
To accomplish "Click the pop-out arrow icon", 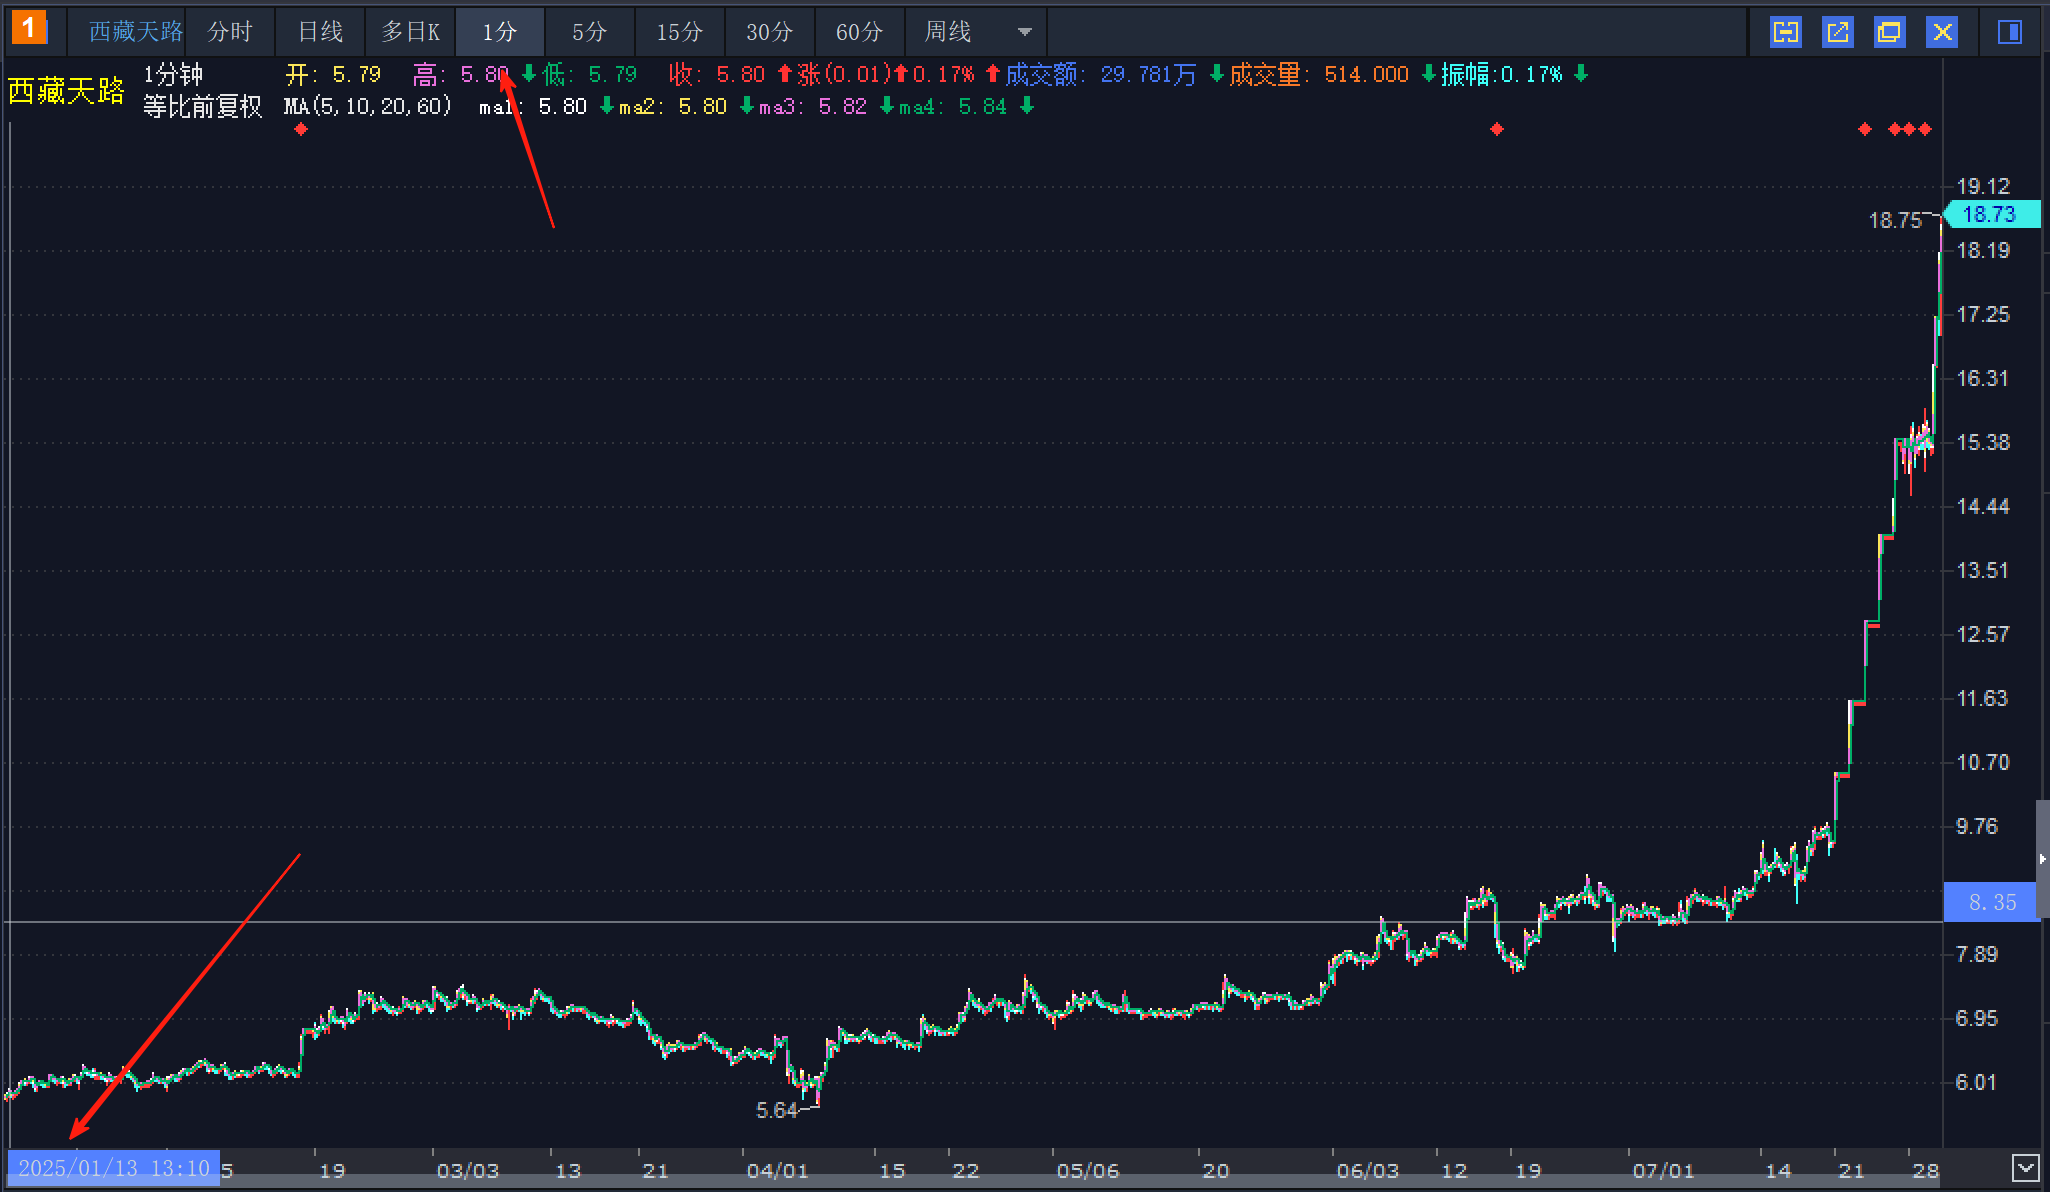I will 1837,32.
